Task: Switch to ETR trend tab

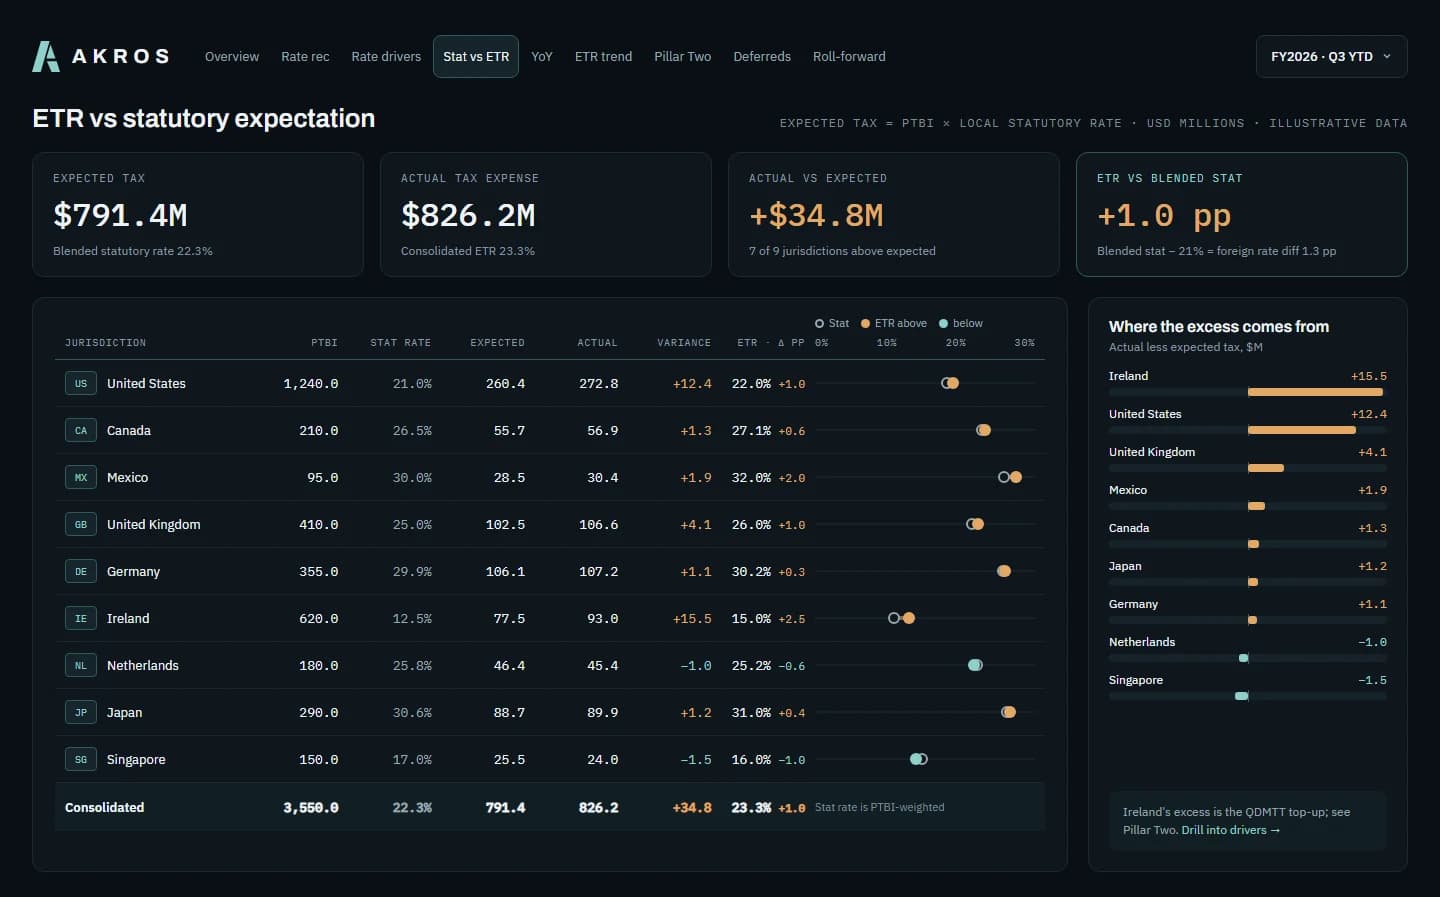Action: point(603,56)
